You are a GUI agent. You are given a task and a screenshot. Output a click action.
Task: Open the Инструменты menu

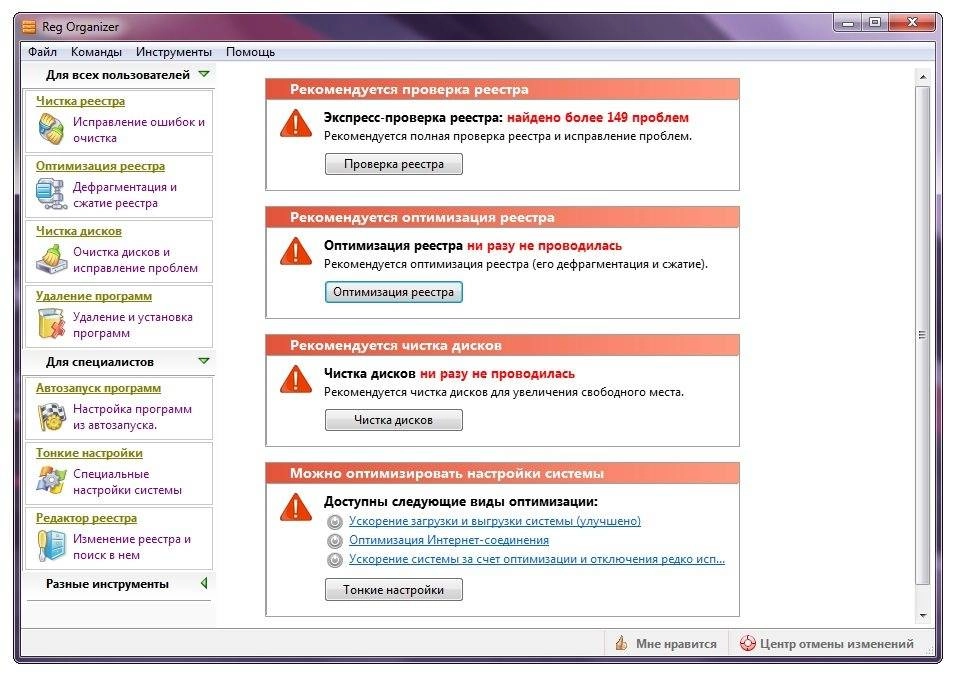coord(174,52)
